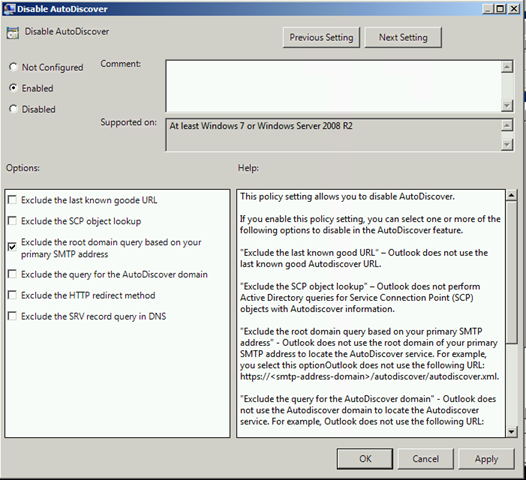Enable Exclude the SCP object lookup
The height and width of the screenshot is (480, 526).
[x=12, y=221]
